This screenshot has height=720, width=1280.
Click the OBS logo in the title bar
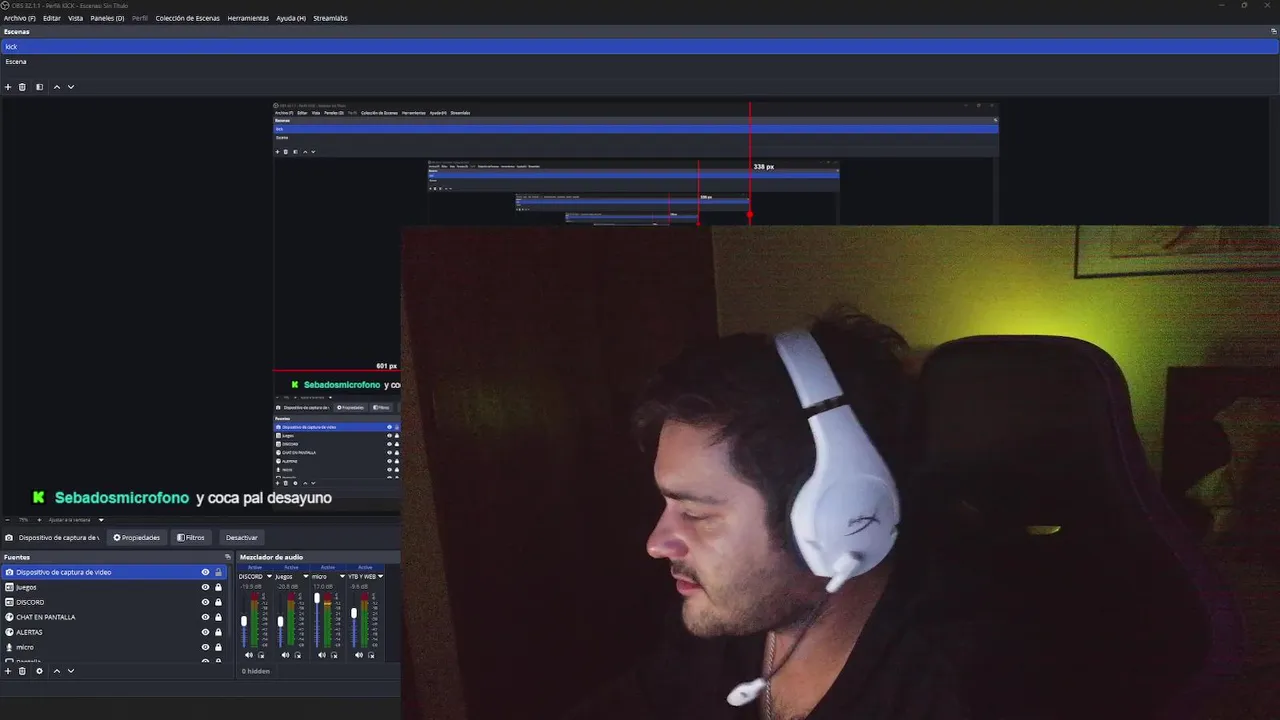click(x=5, y=5)
